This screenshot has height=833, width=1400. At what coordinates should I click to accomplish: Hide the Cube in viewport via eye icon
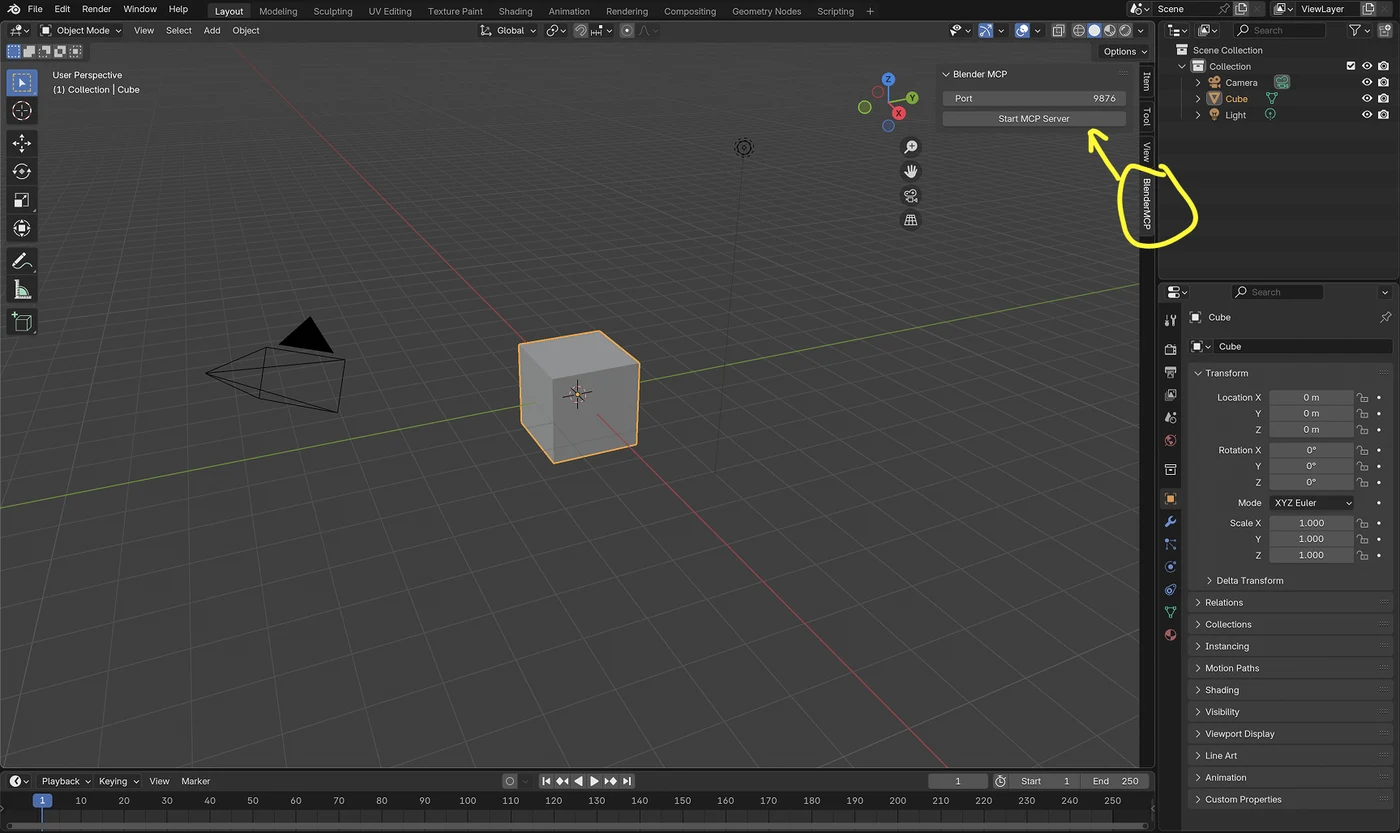[x=1367, y=99]
